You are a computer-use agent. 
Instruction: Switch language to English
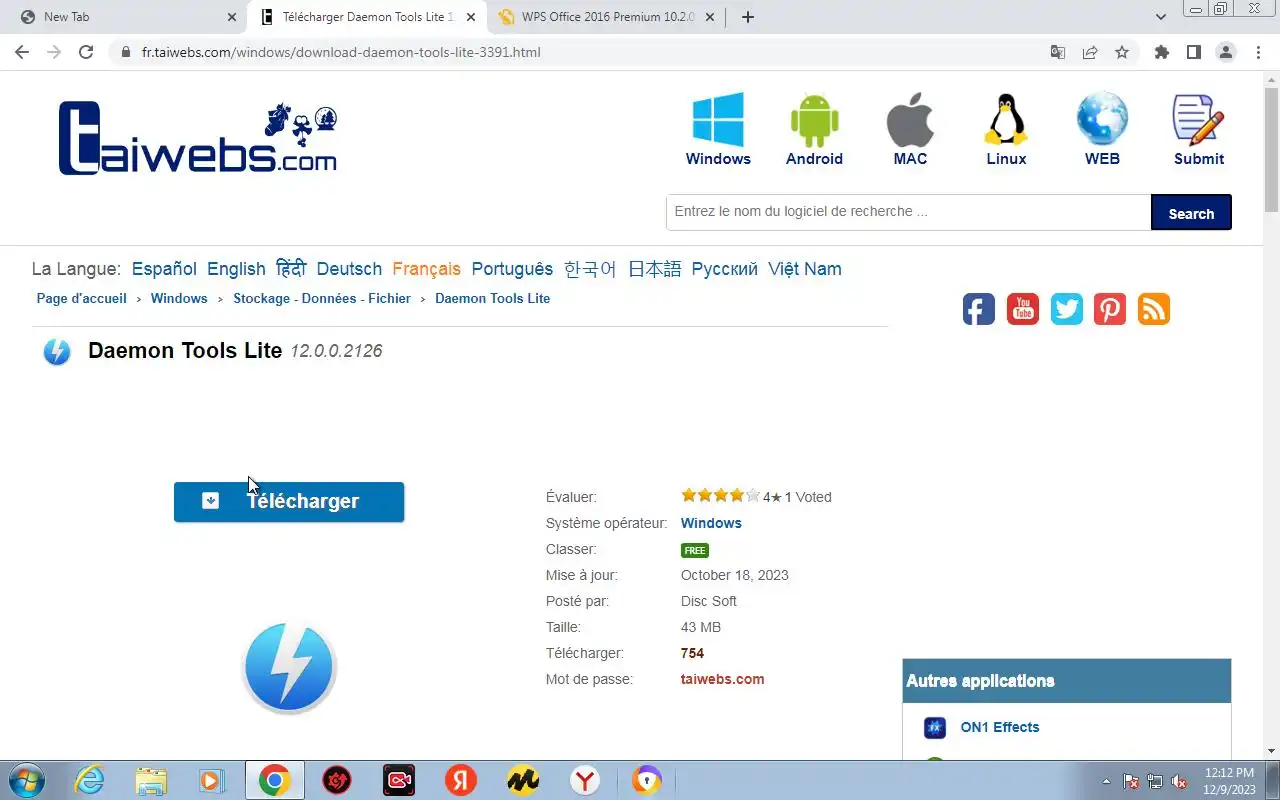236,269
